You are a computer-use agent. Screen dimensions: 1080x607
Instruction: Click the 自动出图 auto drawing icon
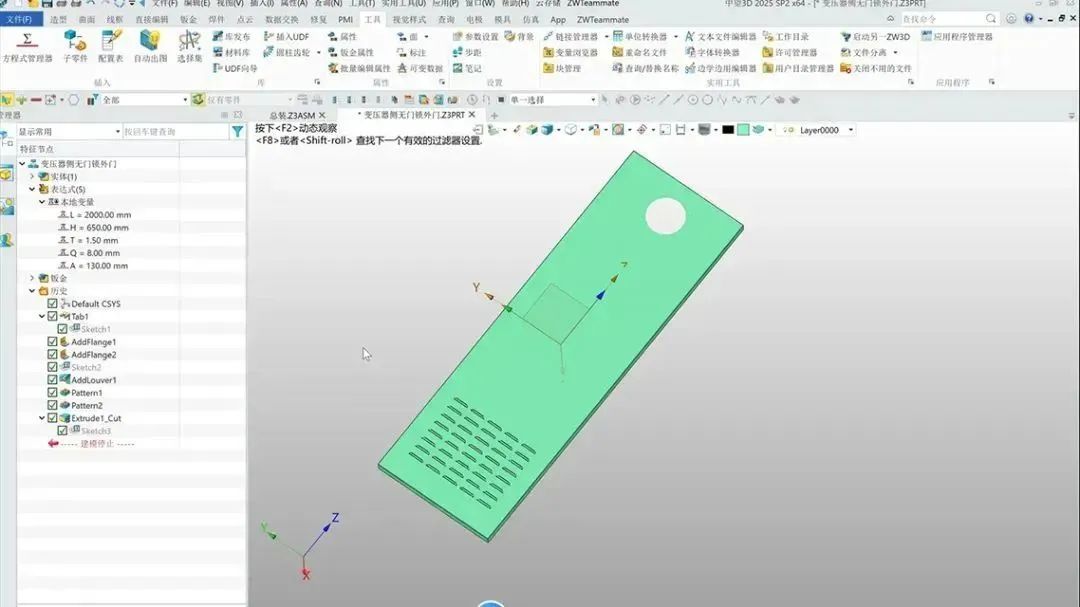150,45
